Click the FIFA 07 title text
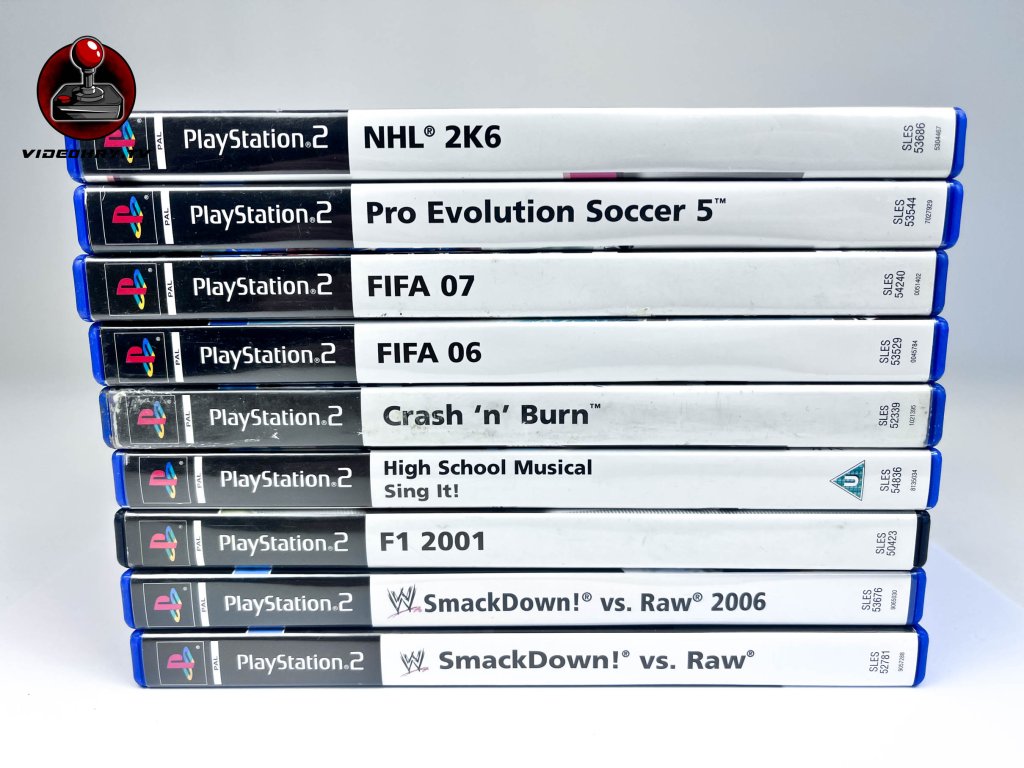Viewport: 1024px width, 768px height. pos(421,286)
